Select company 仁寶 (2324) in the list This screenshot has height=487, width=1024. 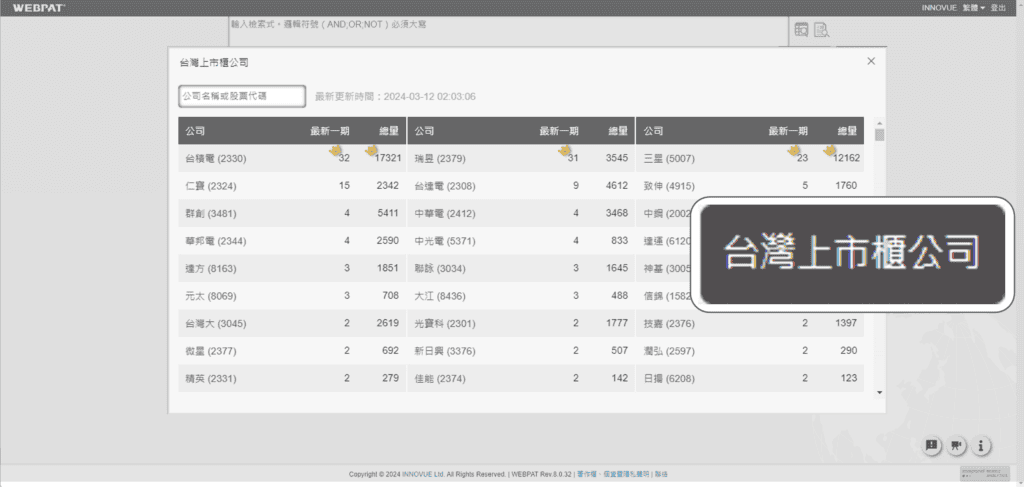(x=210, y=185)
